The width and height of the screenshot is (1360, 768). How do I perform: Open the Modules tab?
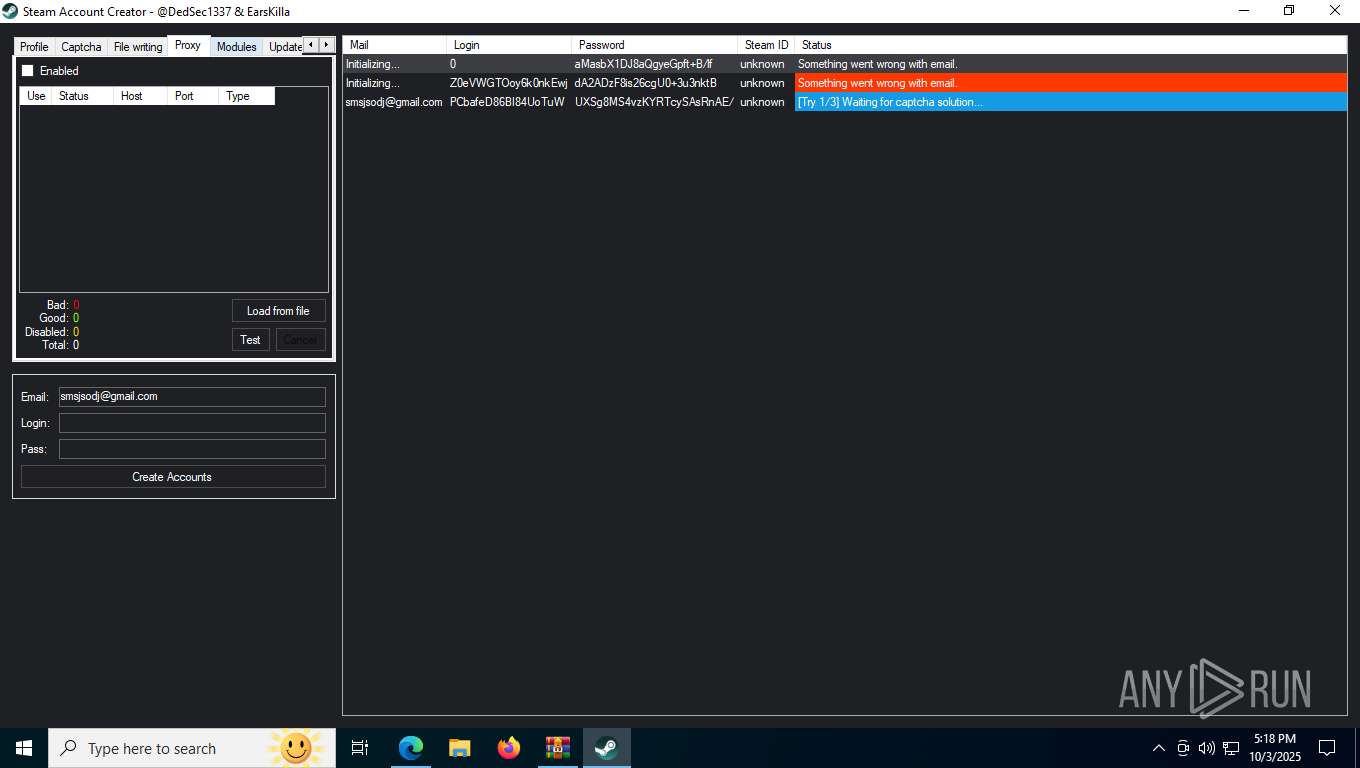click(x=237, y=47)
